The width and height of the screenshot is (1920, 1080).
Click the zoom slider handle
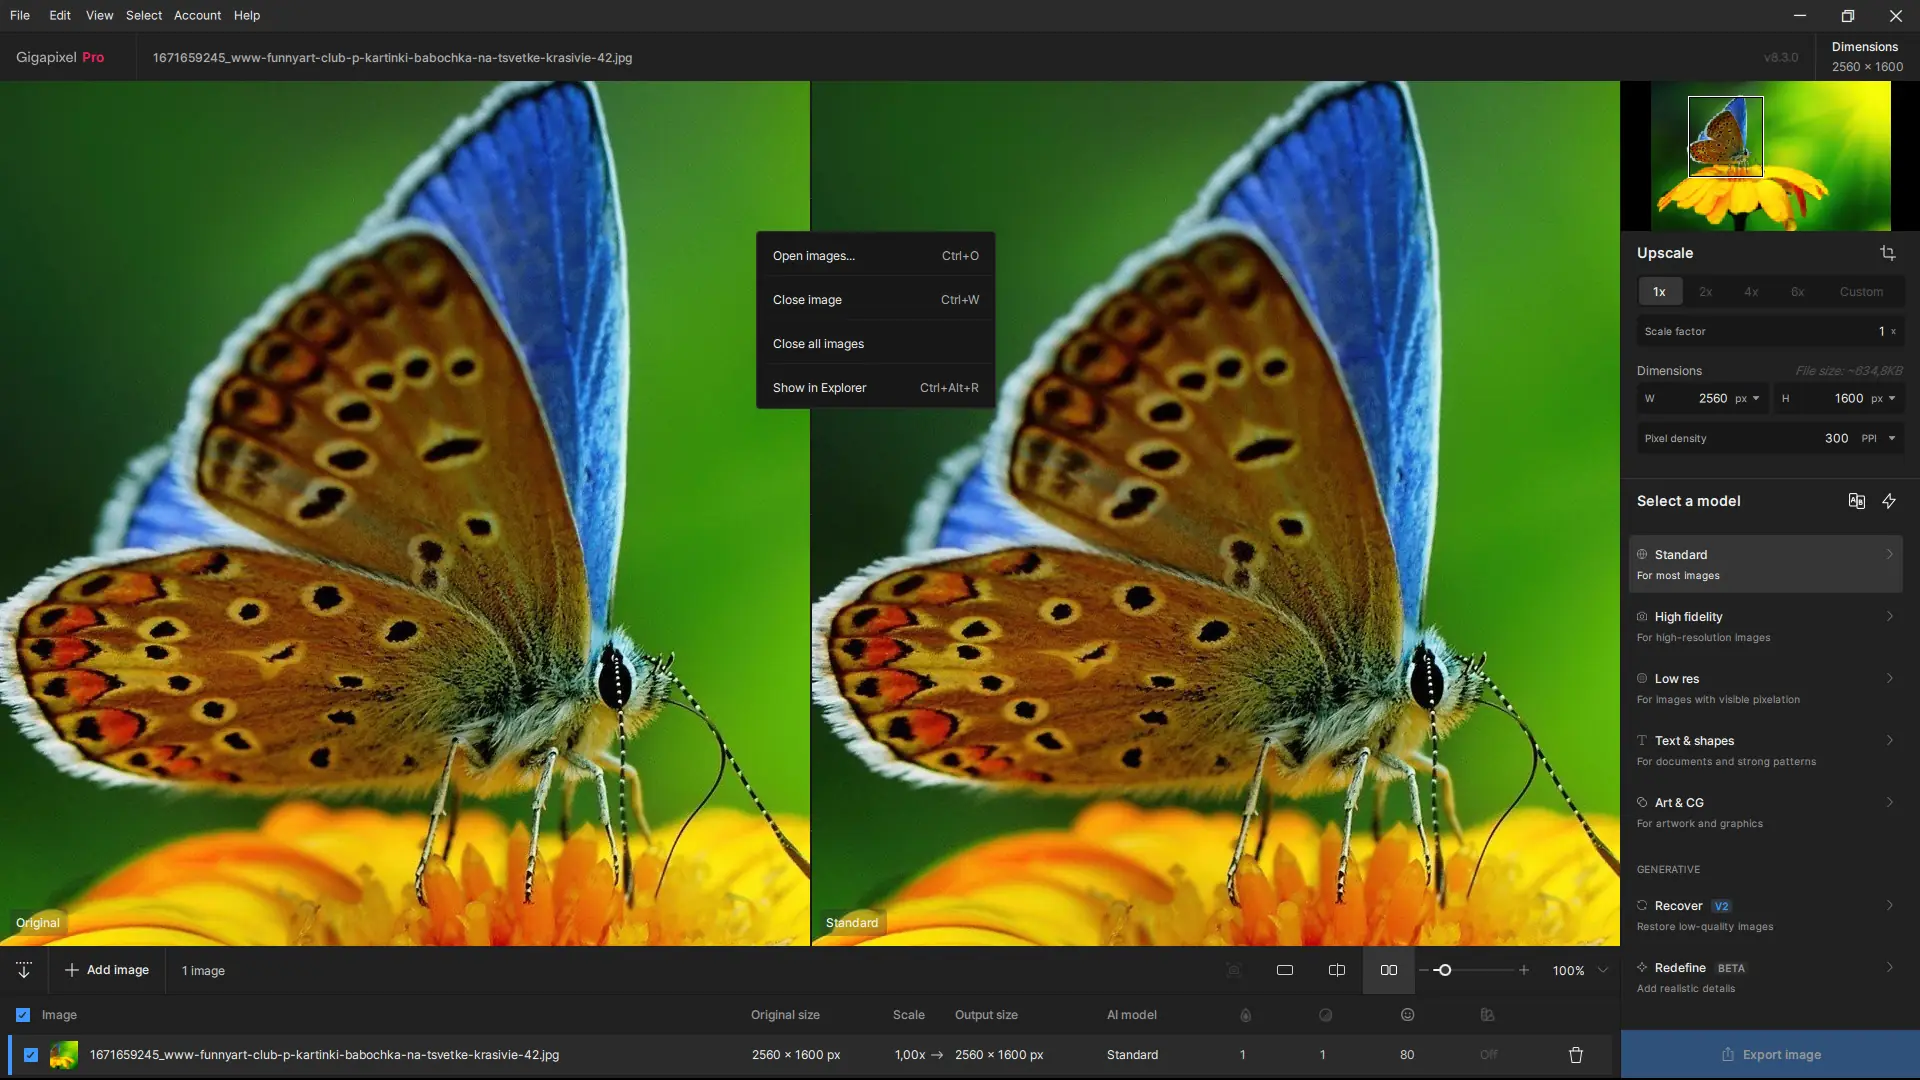pyautogui.click(x=1444, y=970)
